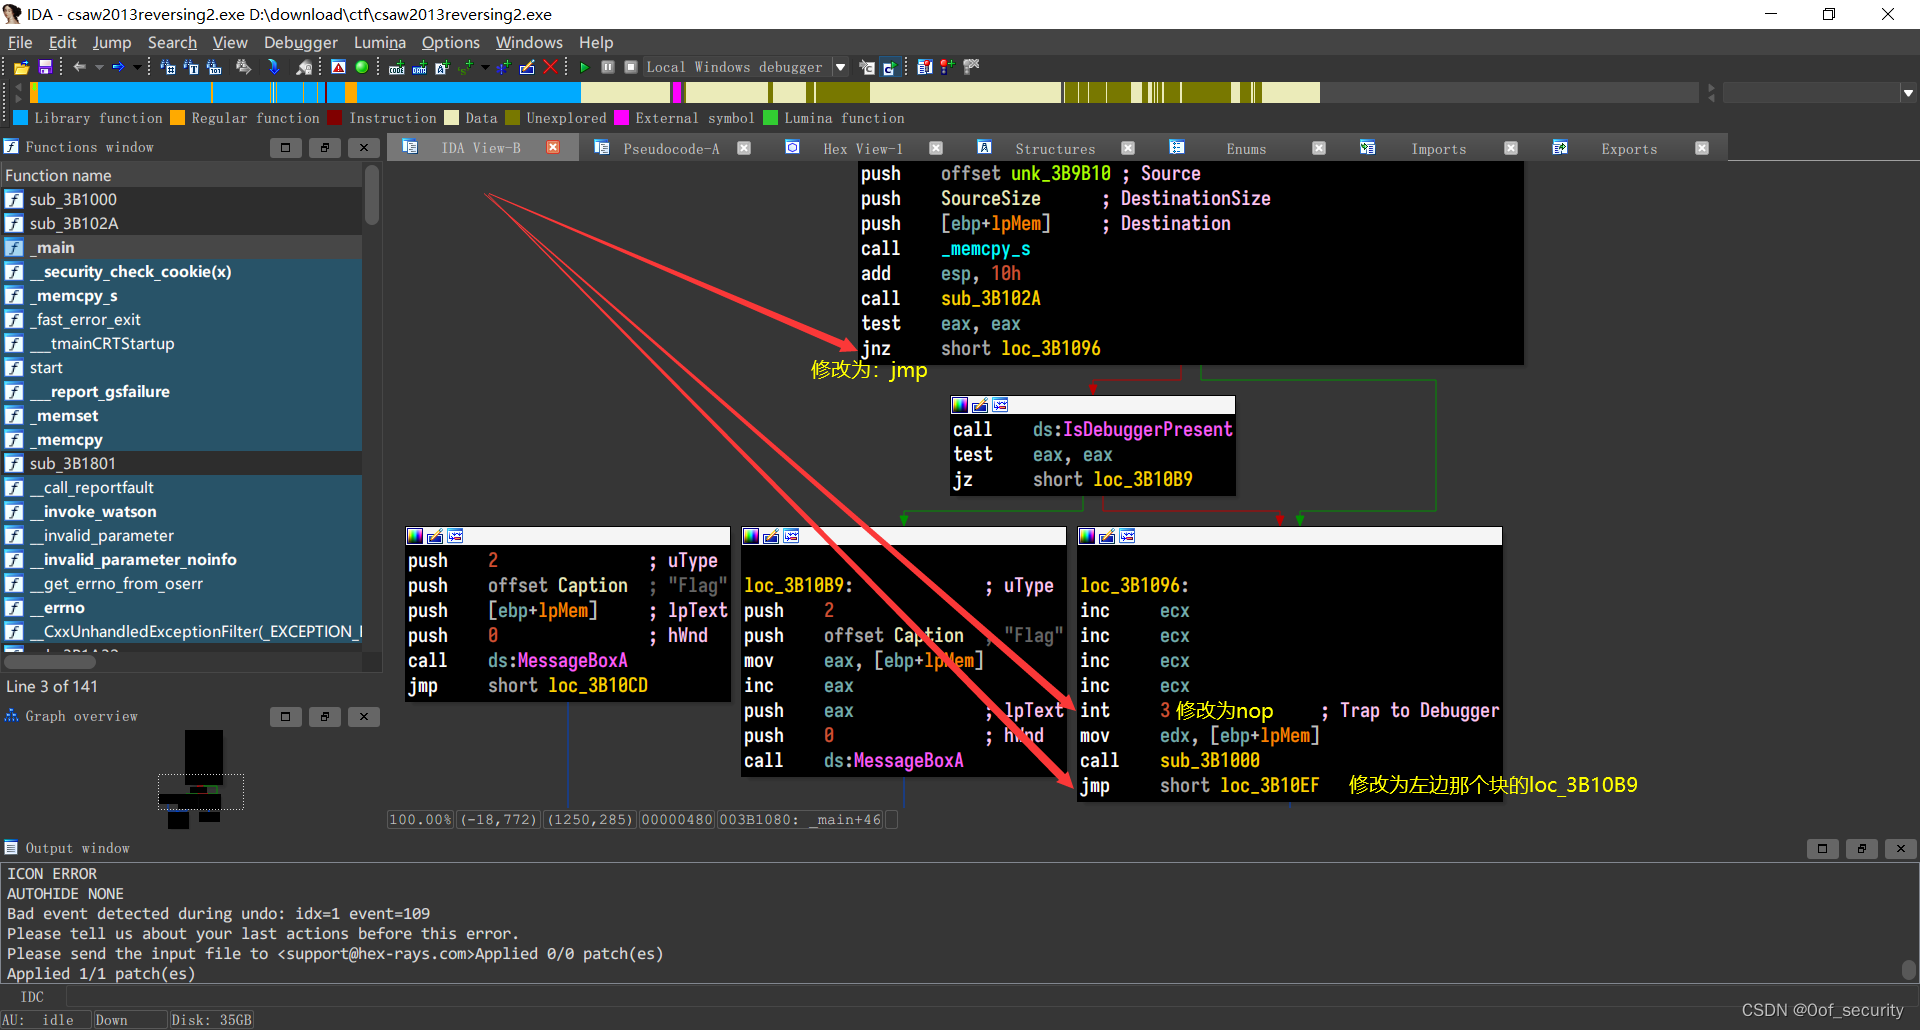Convert selection to data
The image size is (1920, 1030).
418,66
